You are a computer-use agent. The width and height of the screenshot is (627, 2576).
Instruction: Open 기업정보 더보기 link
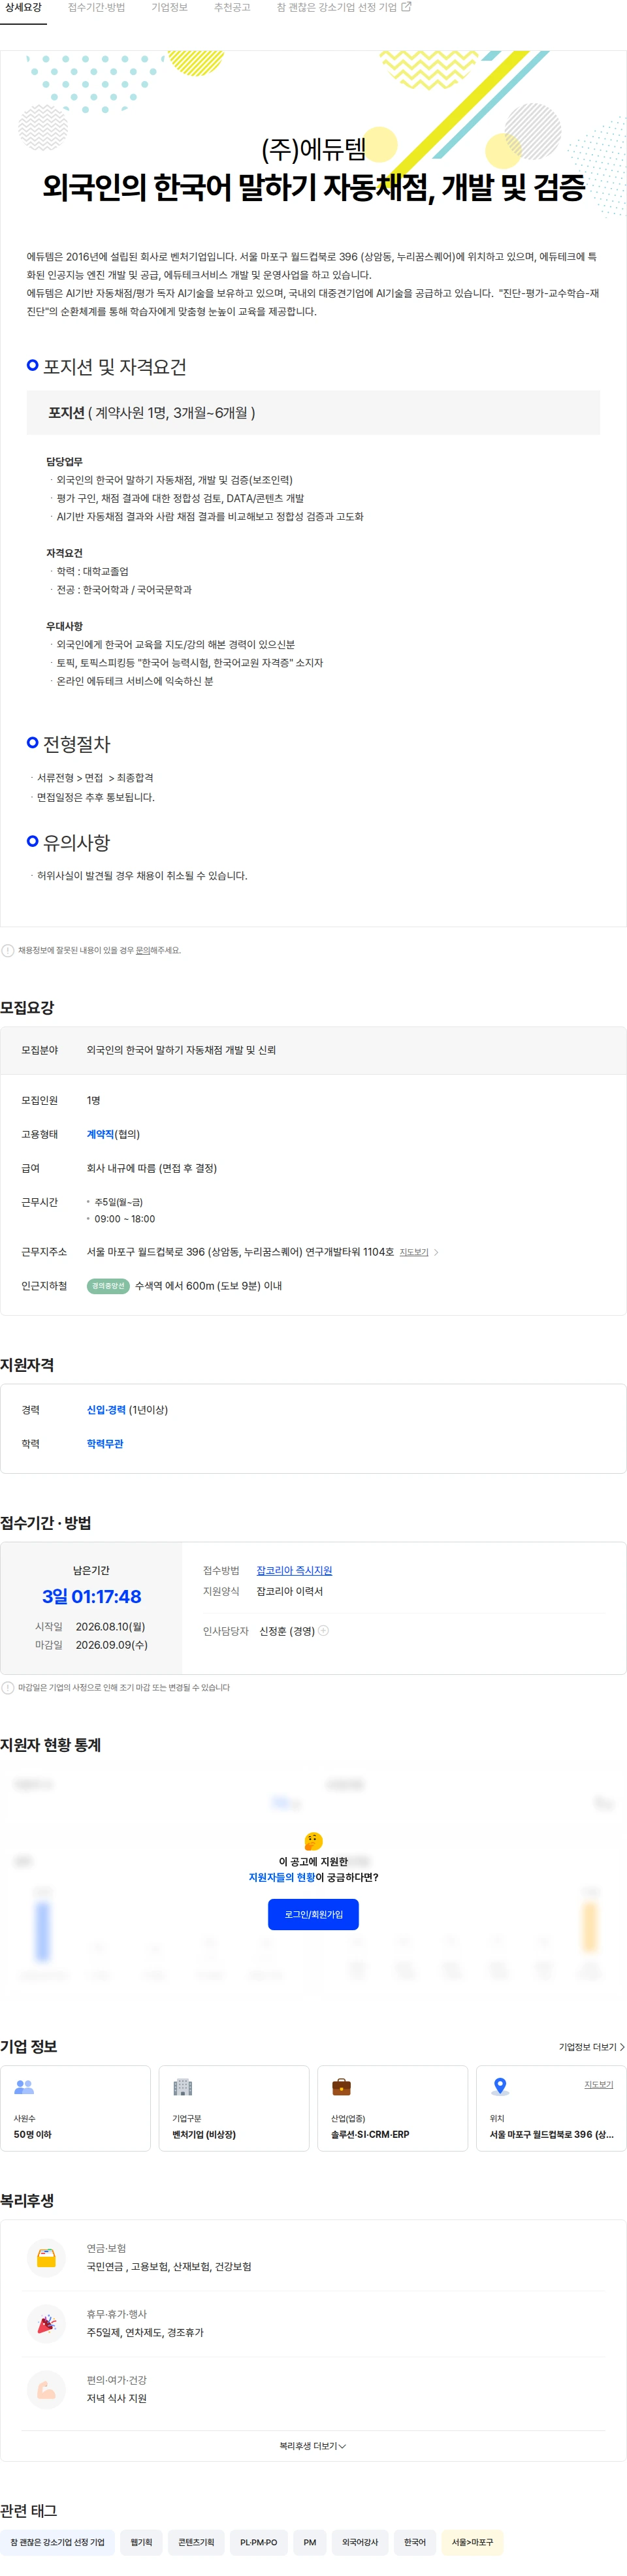[x=591, y=2047]
